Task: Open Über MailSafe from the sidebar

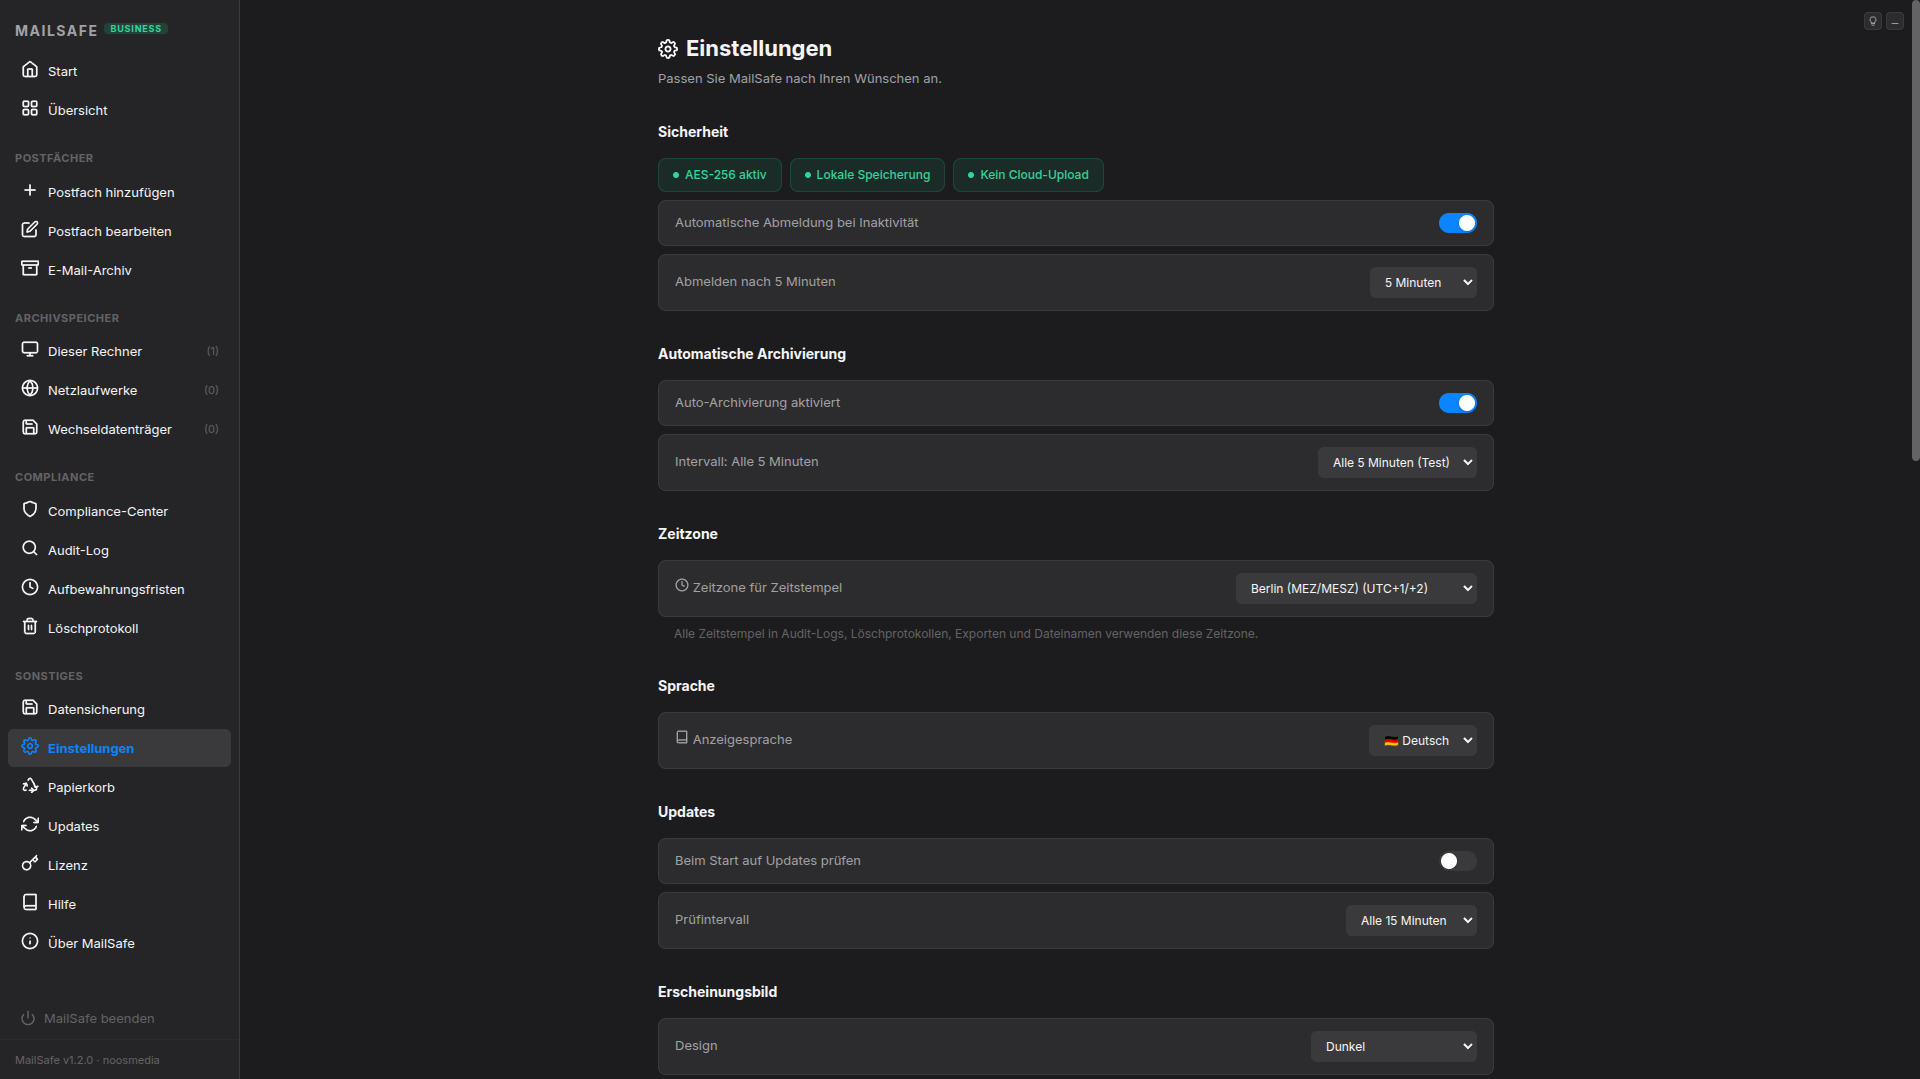Action: click(91, 942)
